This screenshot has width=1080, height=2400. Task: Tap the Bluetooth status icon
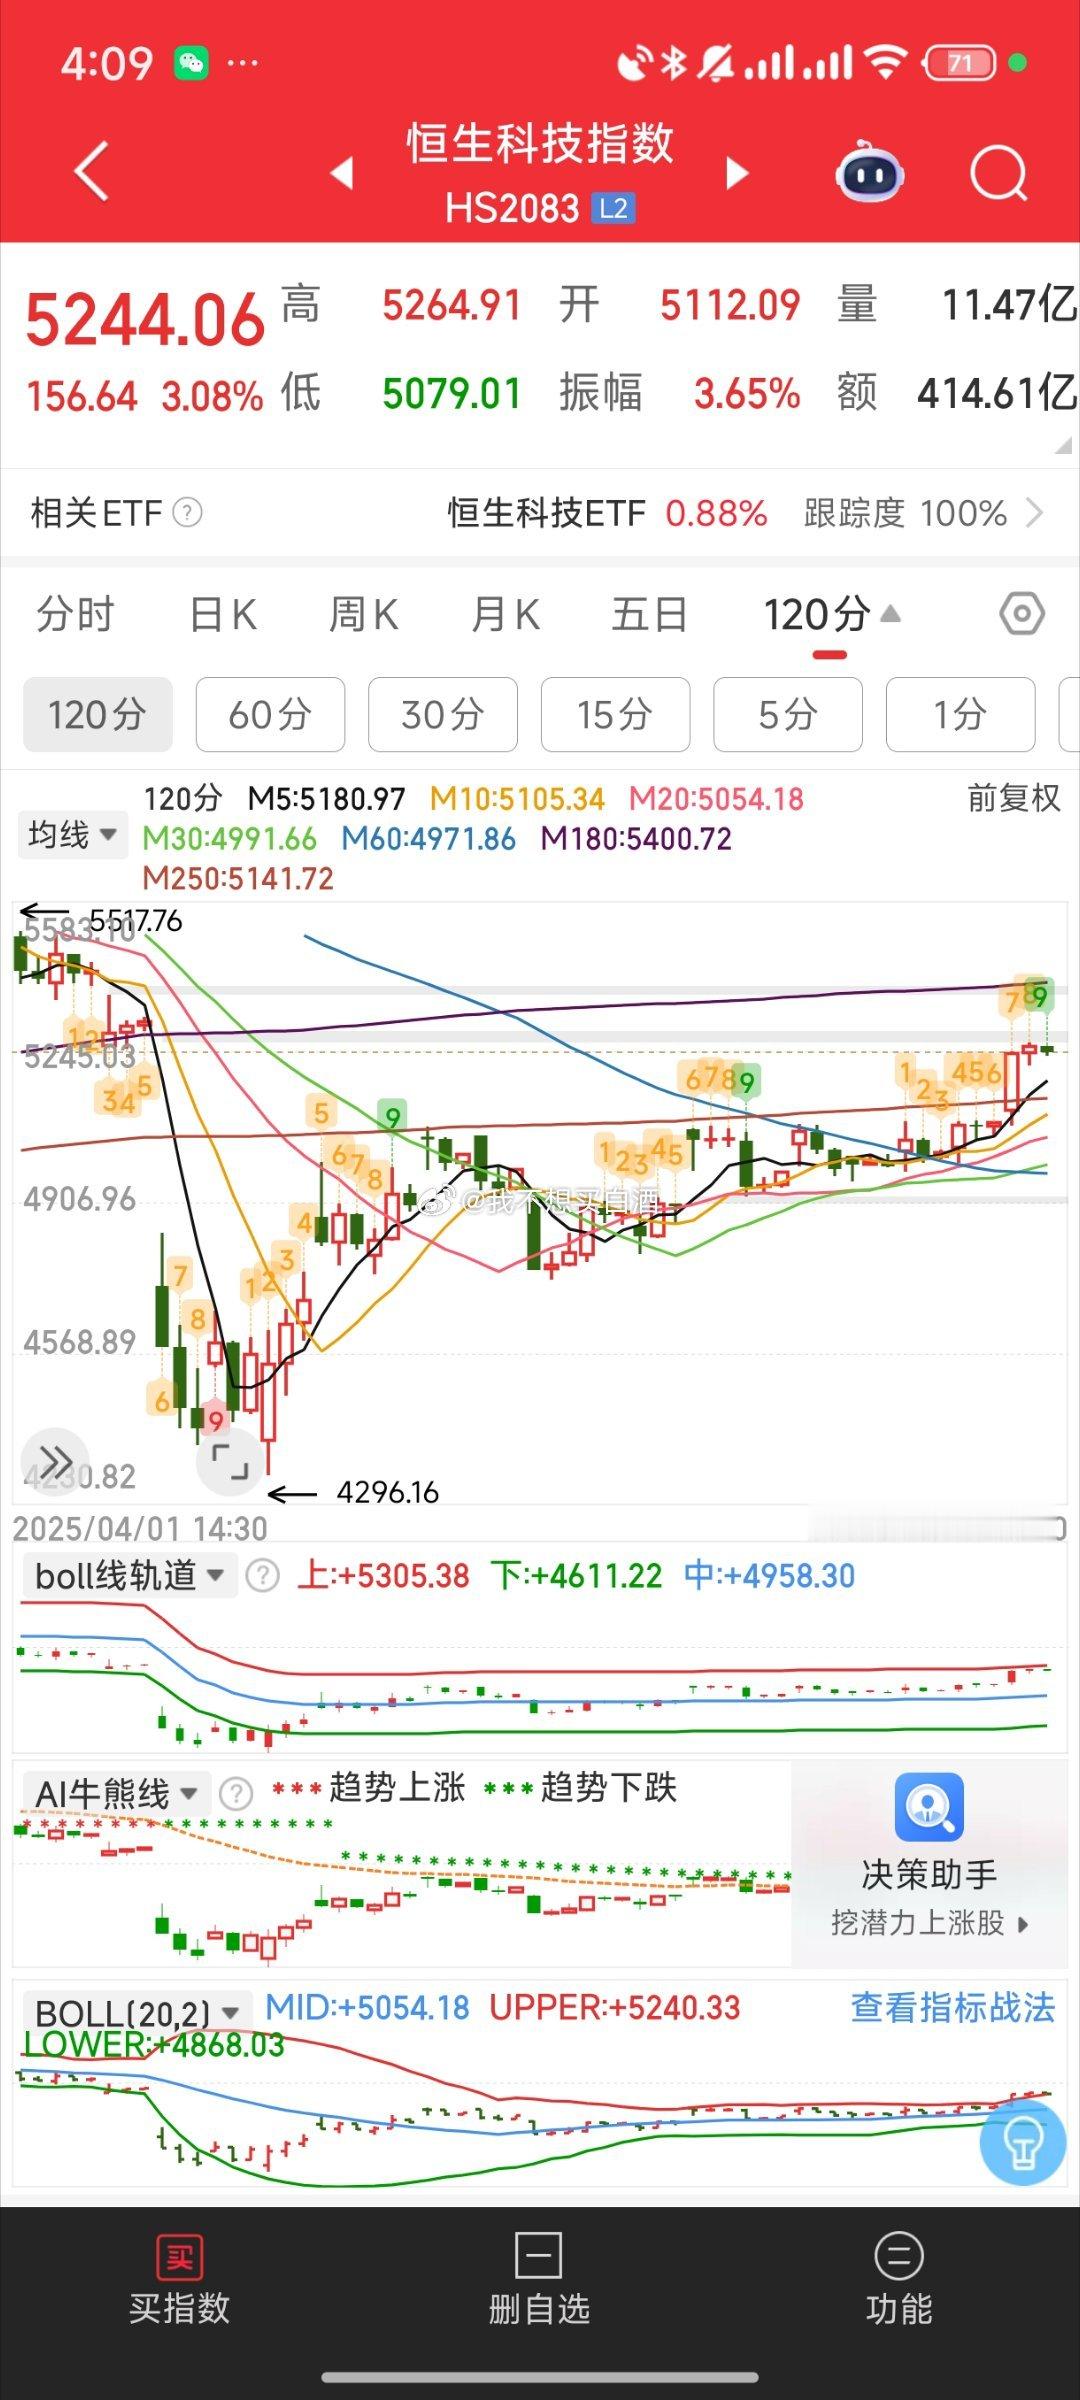[x=675, y=63]
